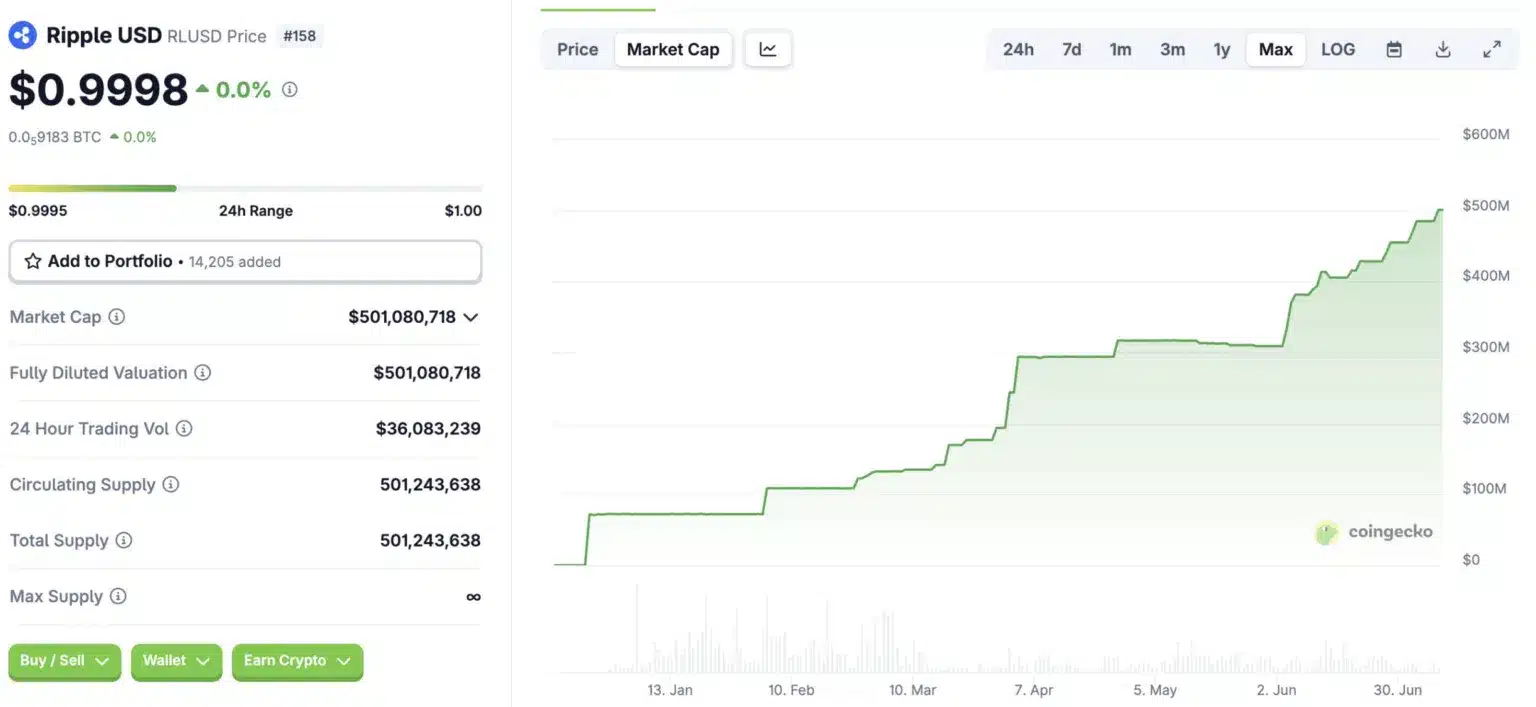Set chart range to 1y
1536x707 pixels.
[1222, 49]
